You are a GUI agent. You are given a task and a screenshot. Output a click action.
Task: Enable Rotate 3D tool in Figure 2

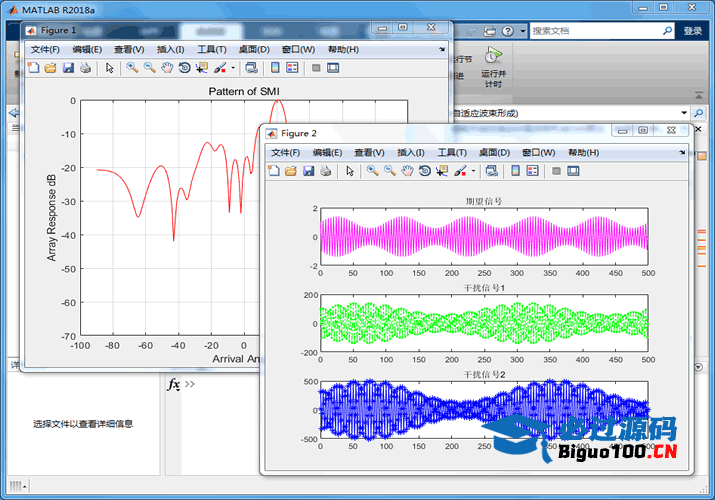point(425,171)
